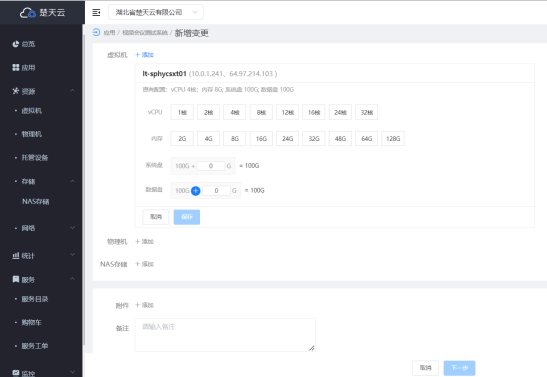This screenshot has height=377, width=547.
Task: Open 物理机 in the sidebar
Action: tap(31, 134)
